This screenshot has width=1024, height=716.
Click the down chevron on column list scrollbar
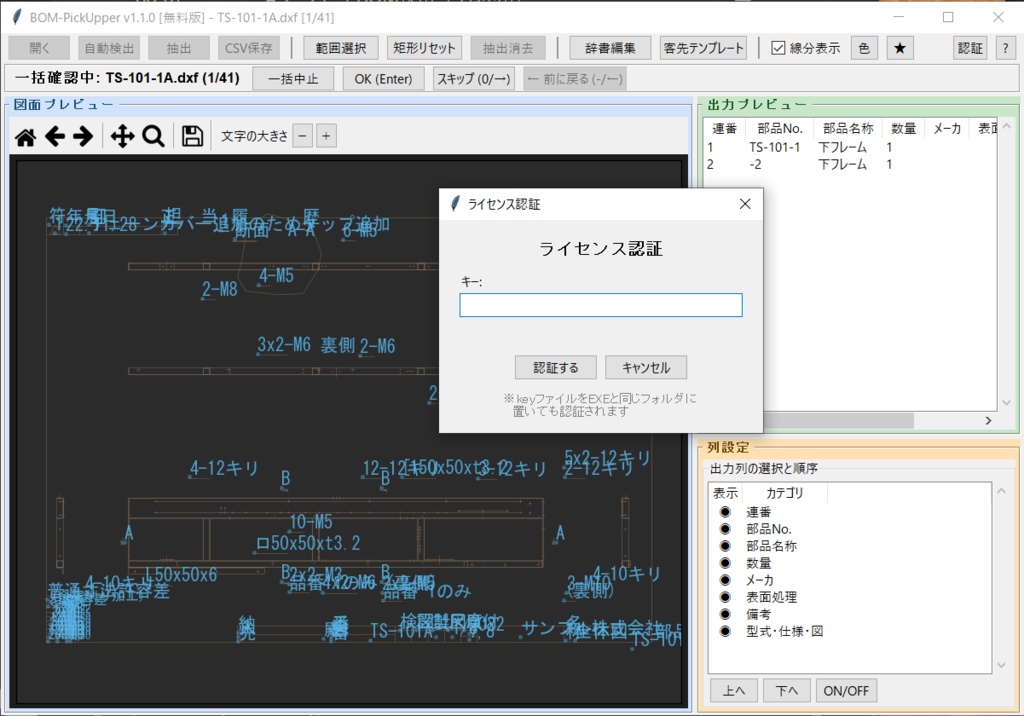click(x=1001, y=663)
